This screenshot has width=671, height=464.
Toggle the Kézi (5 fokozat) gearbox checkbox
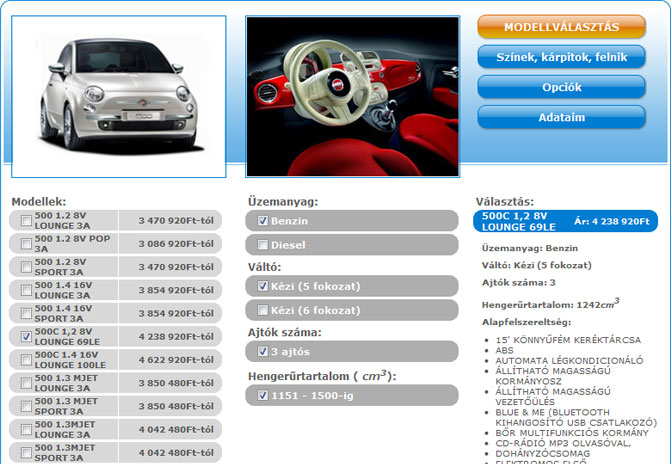coord(263,286)
